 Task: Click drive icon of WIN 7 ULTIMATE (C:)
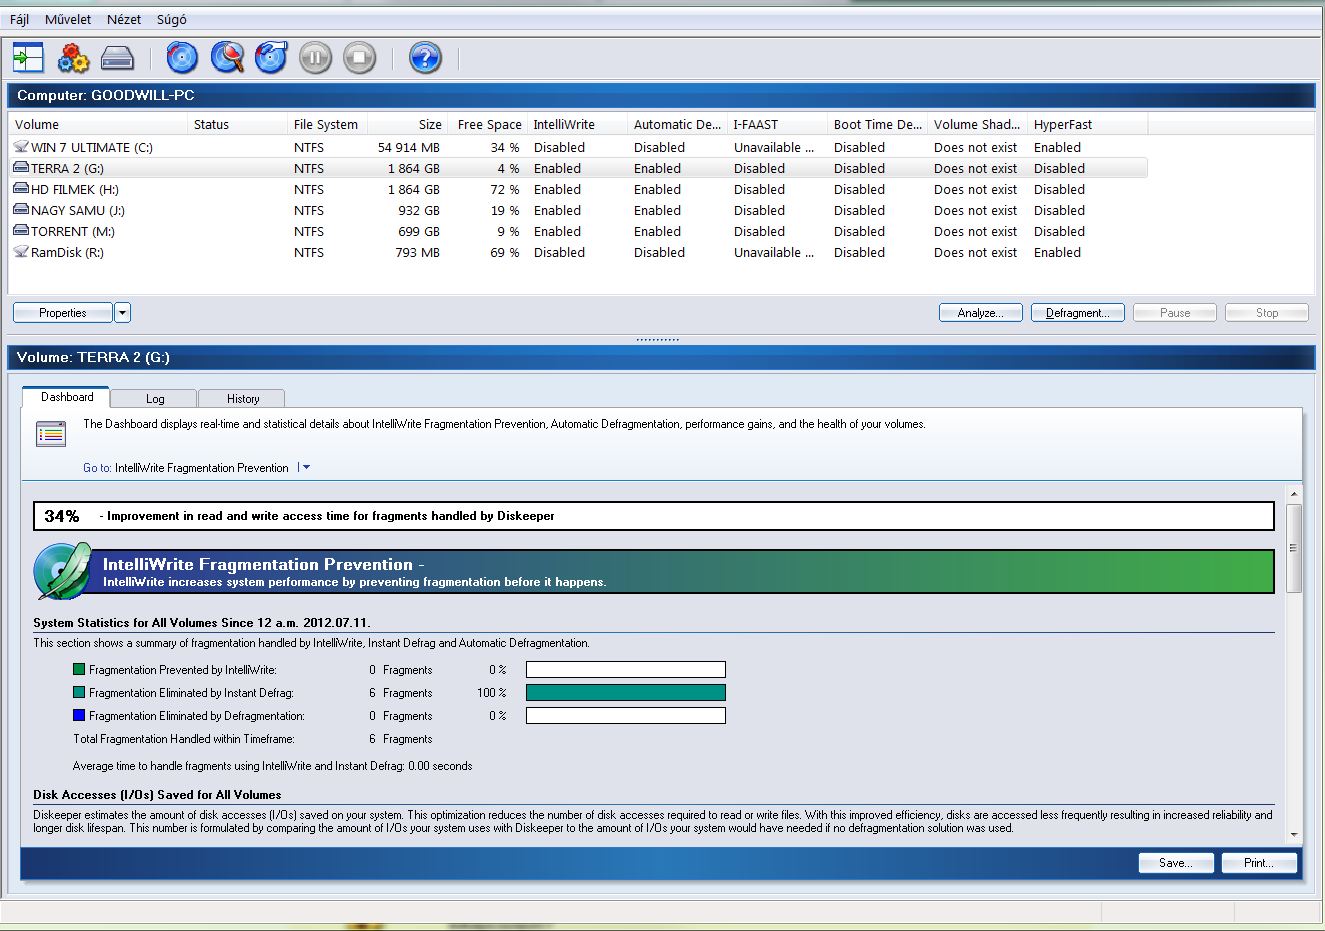click(x=21, y=147)
